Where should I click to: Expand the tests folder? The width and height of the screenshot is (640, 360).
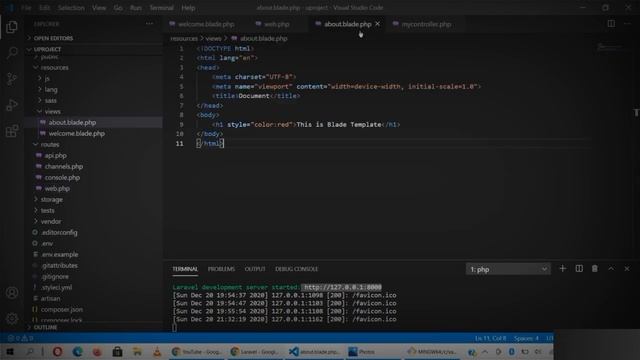coord(47,211)
